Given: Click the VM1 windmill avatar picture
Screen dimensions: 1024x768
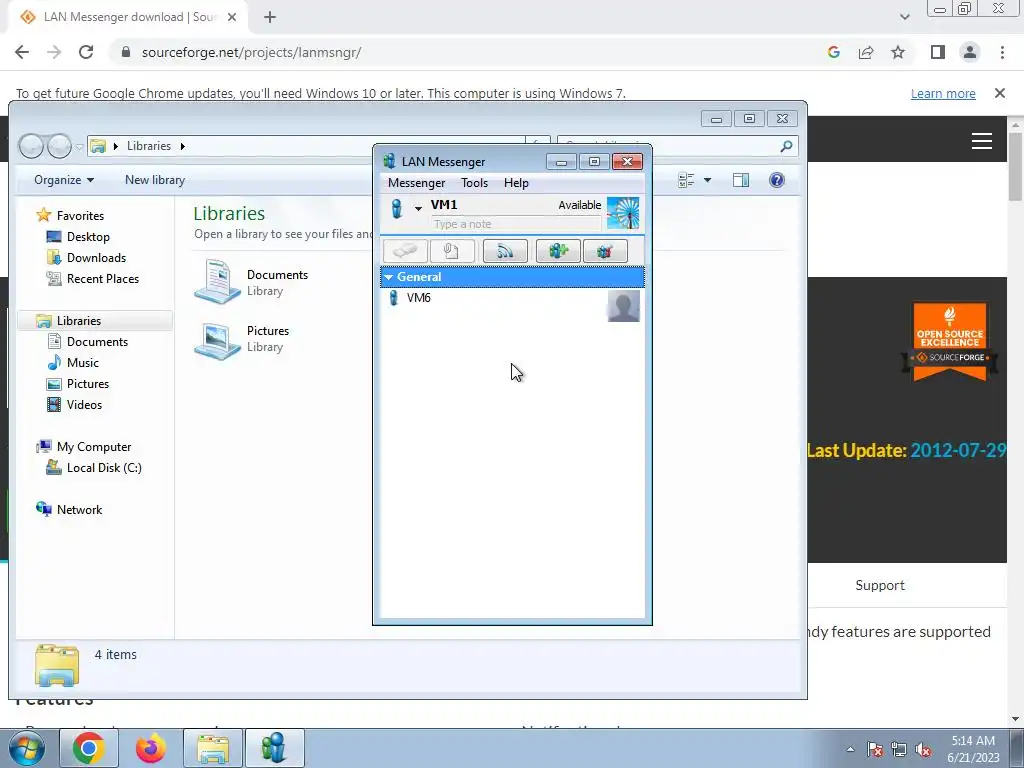Looking at the screenshot, I should 623,213.
